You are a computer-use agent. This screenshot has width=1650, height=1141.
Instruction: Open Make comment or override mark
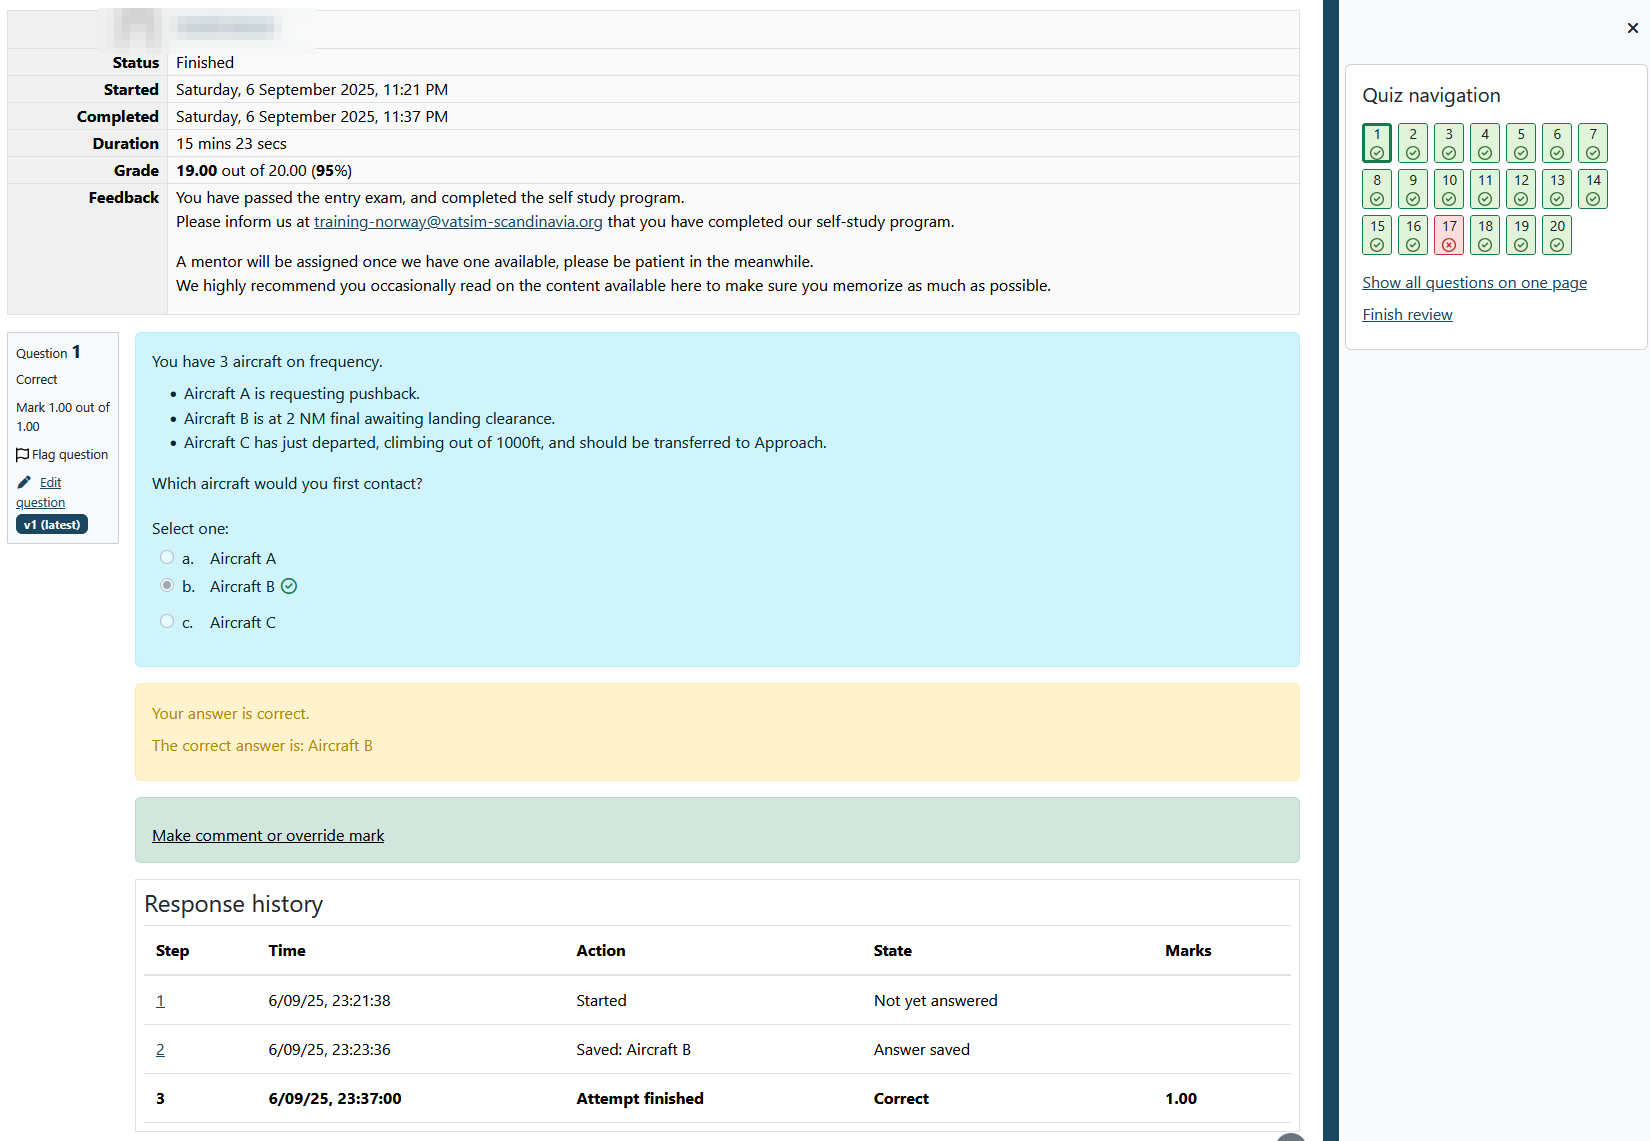pos(268,836)
